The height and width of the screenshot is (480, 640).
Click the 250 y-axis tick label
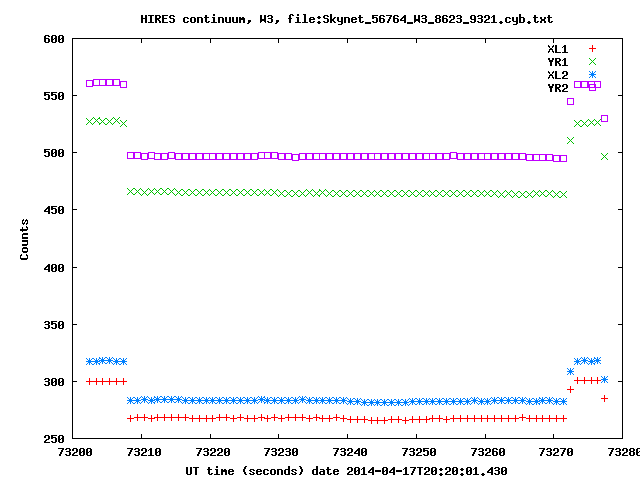54,439
